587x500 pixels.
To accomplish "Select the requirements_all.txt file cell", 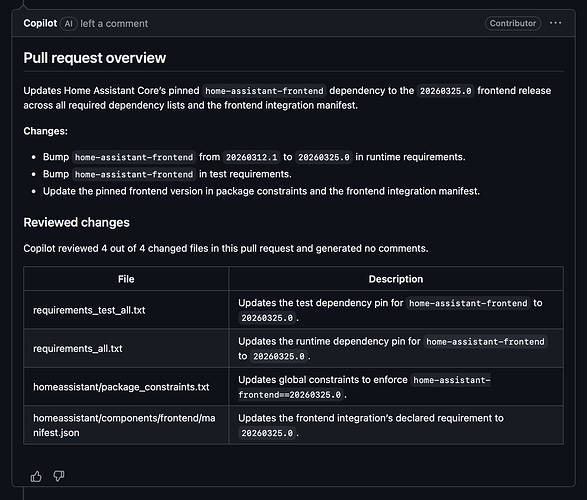I will (x=126, y=348).
